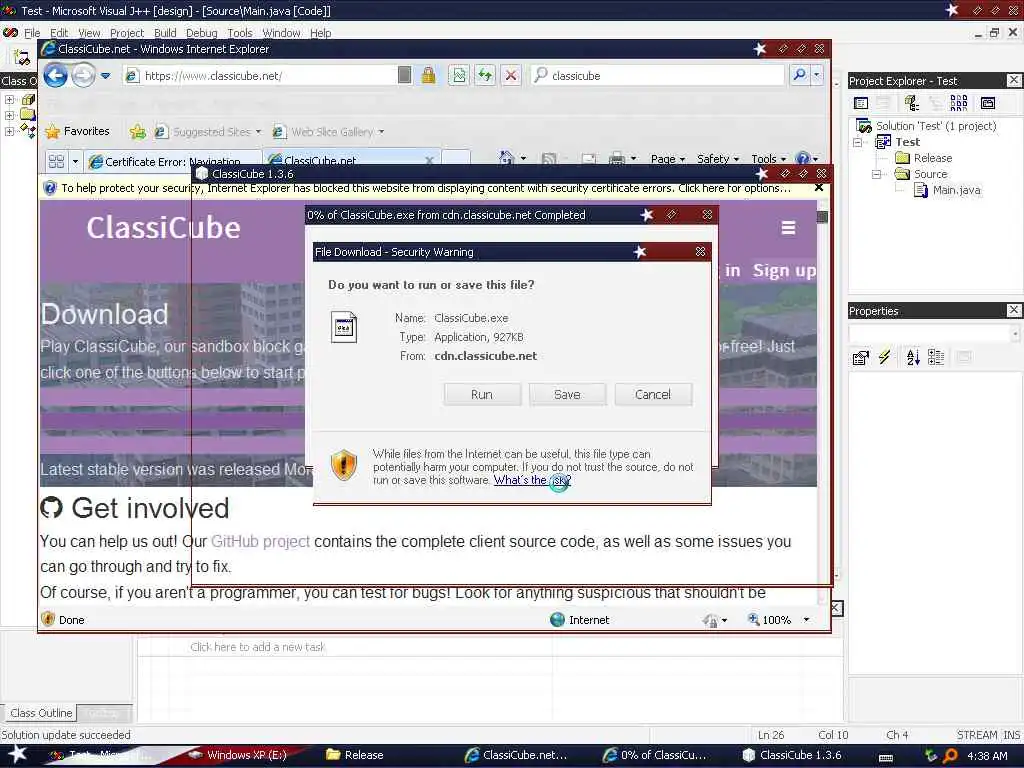
Task: Click Project Explorer Package View icon
Action: coord(911,103)
